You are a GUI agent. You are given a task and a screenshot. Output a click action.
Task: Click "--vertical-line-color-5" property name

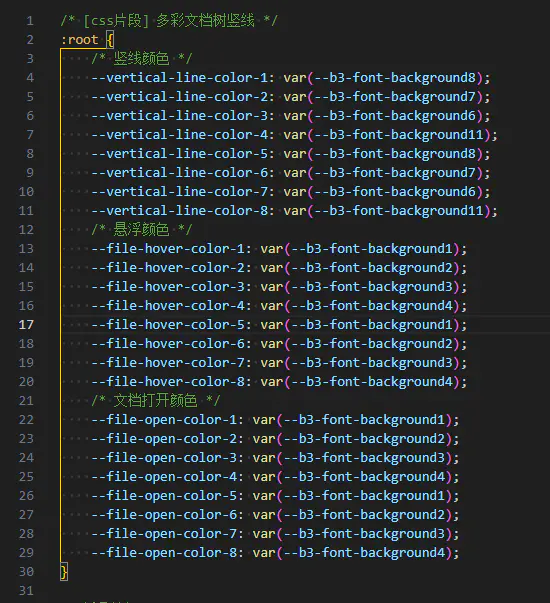[179, 153]
